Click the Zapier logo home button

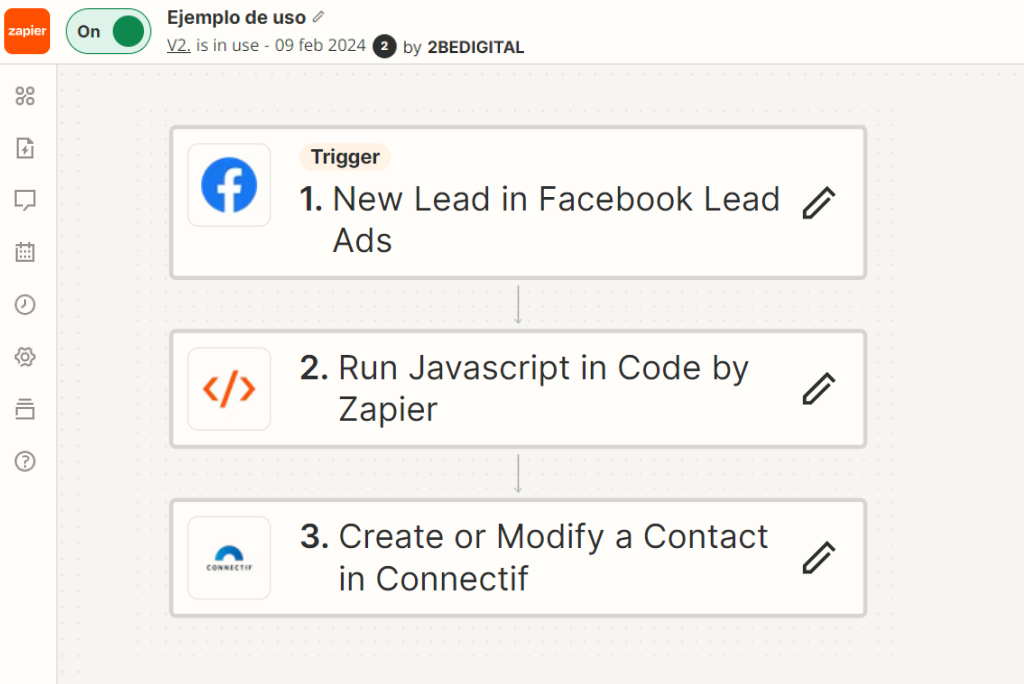point(27,31)
